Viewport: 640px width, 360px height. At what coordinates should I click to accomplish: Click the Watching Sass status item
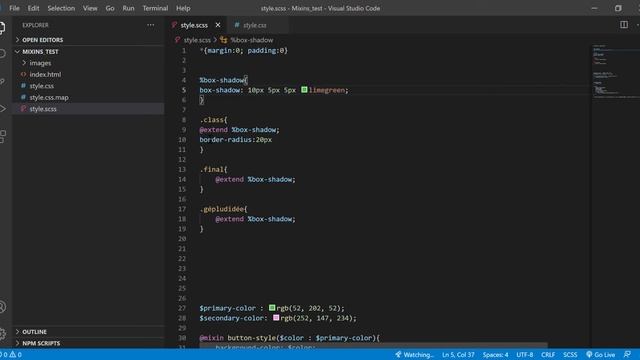[x=414, y=355]
